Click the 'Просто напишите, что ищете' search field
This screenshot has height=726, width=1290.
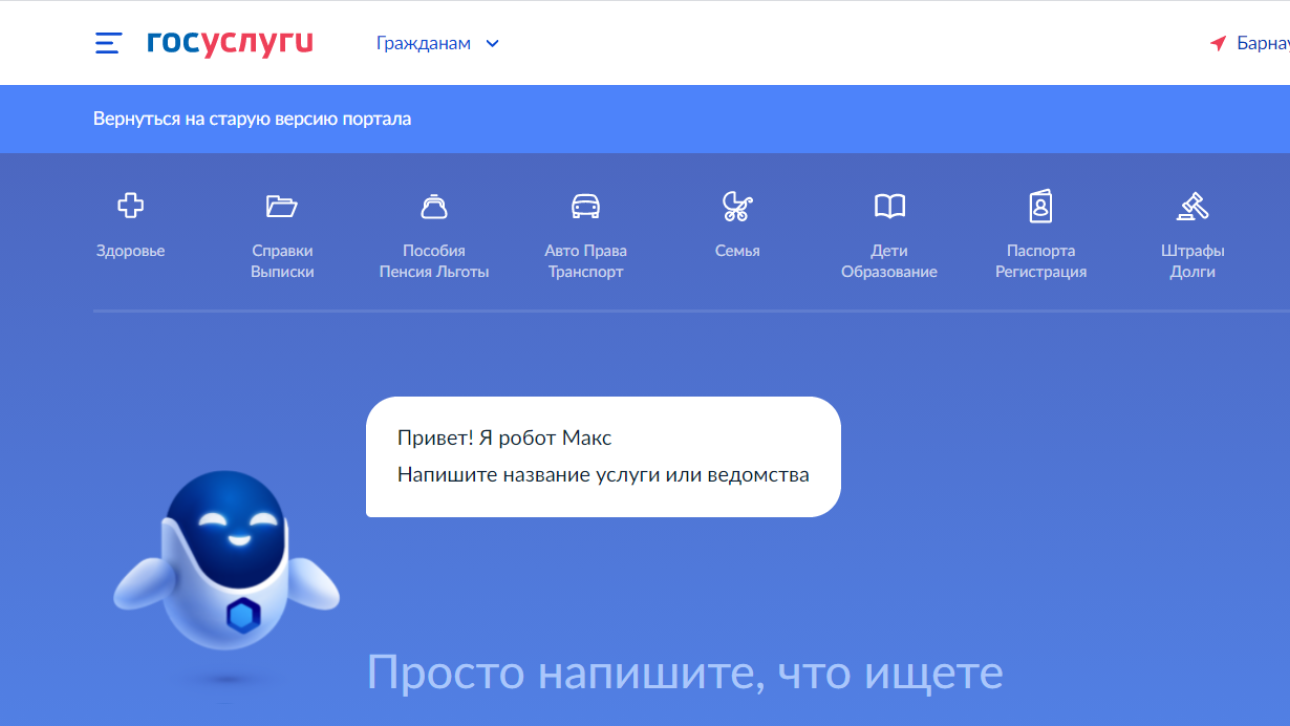pyautogui.click(x=684, y=672)
